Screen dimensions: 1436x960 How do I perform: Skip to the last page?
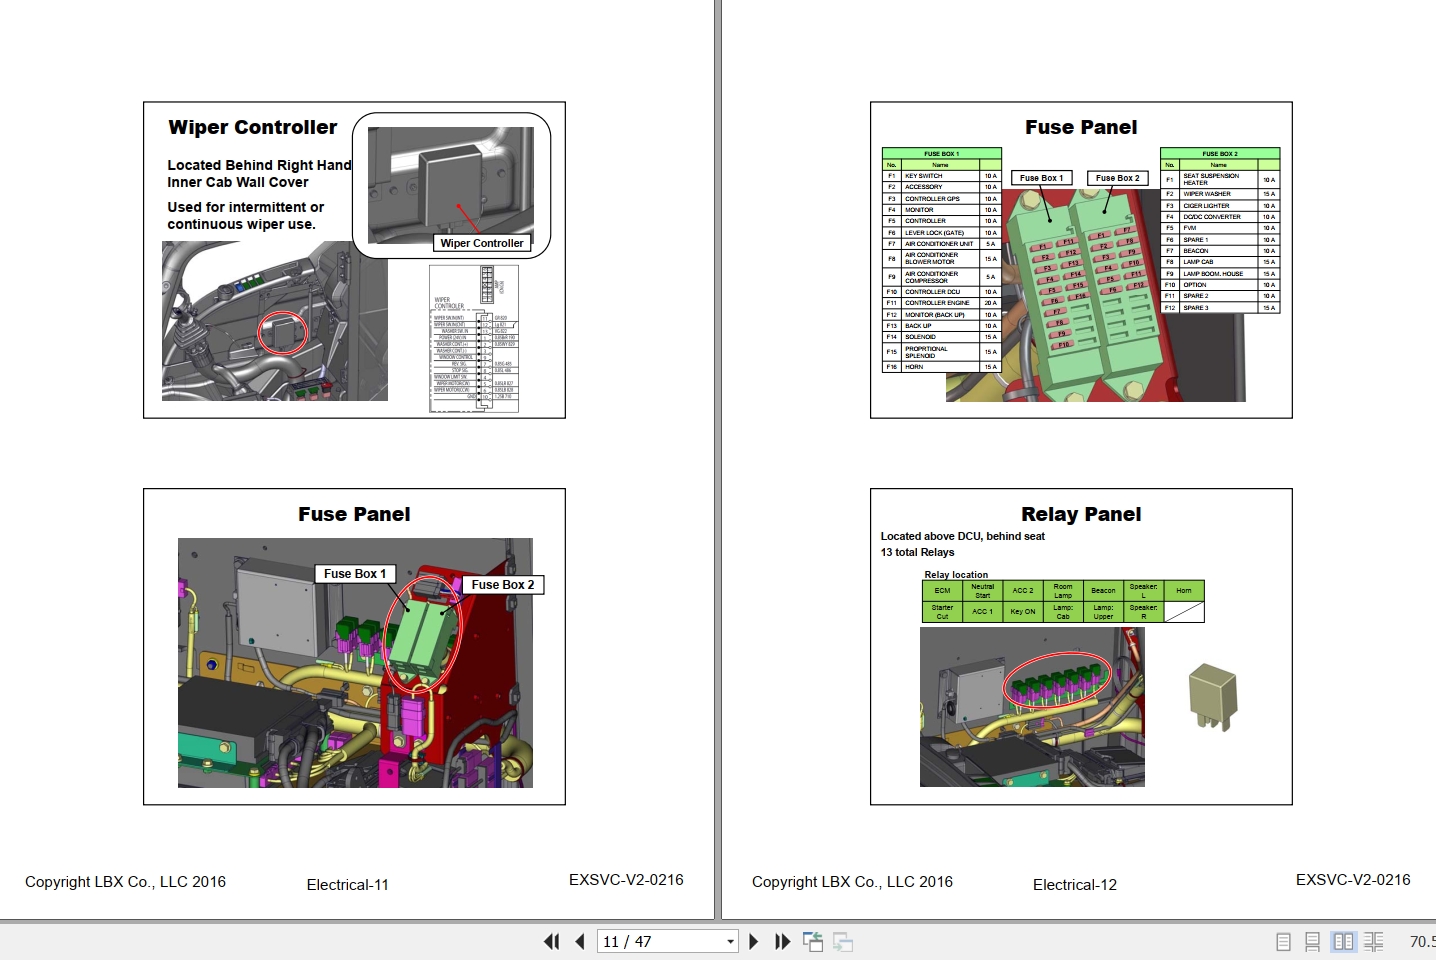[782, 941]
